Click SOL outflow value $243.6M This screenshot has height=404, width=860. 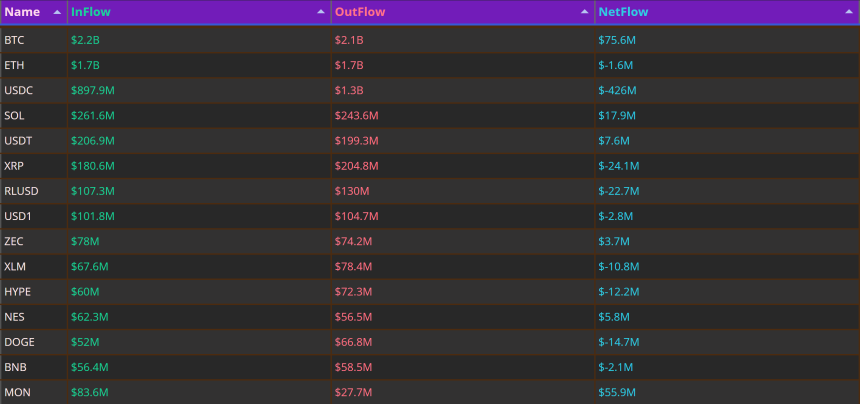pyautogui.click(x=357, y=116)
